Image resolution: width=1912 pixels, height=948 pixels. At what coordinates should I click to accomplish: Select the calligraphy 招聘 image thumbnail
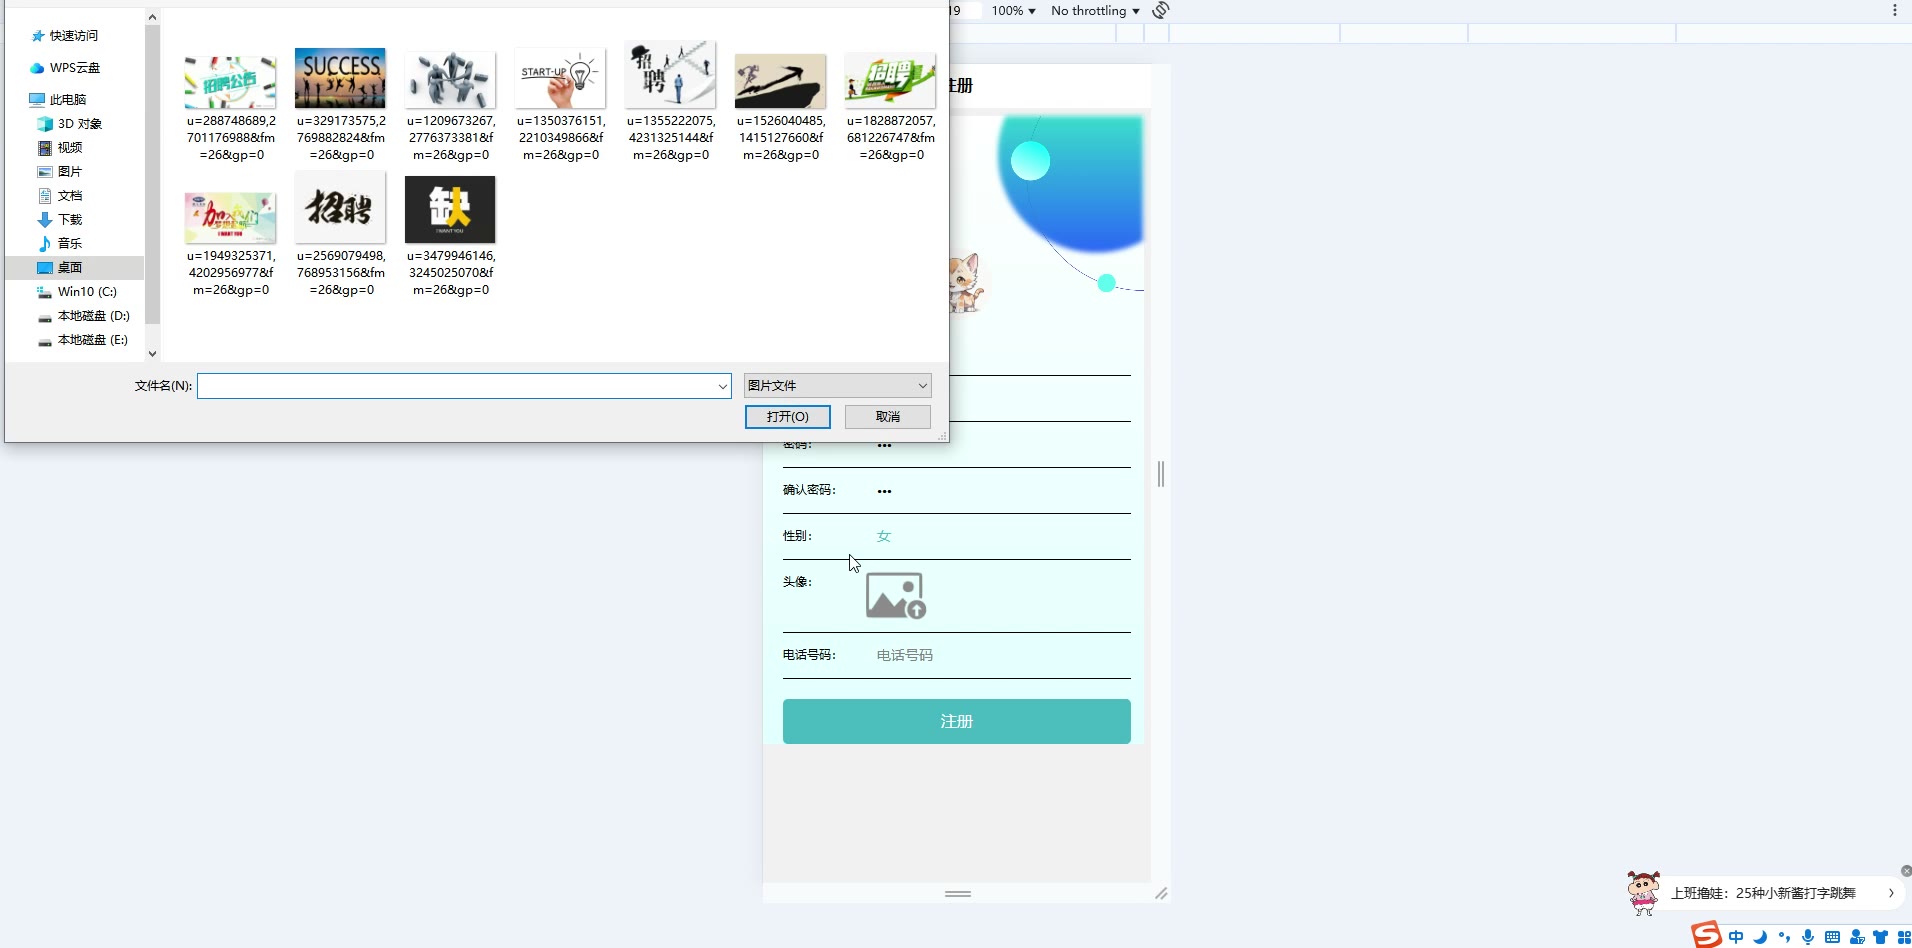pos(340,208)
